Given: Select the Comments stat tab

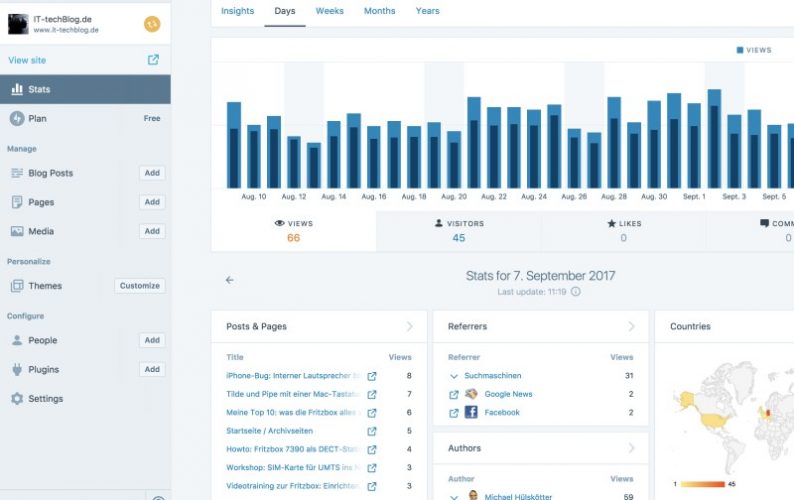Looking at the screenshot, I should [x=750, y=230].
